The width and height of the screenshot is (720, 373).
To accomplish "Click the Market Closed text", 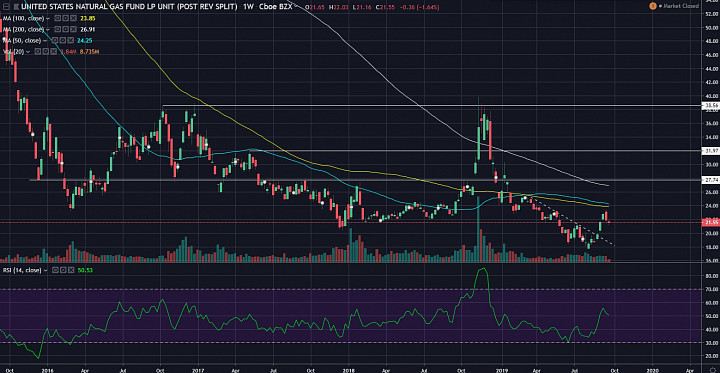I will [680, 6].
